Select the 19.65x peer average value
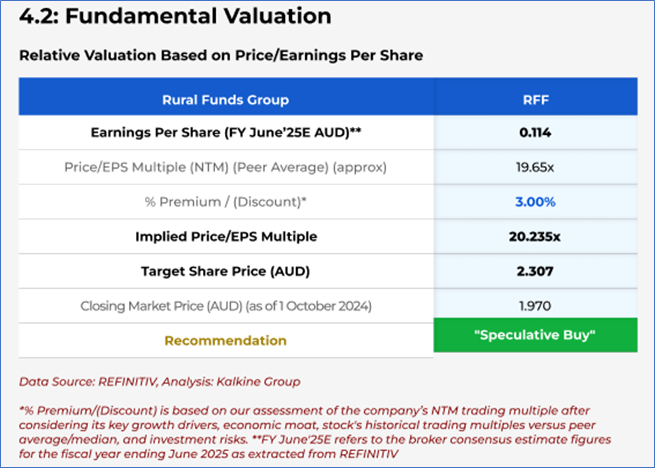This screenshot has width=655, height=468. click(x=535, y=167)
